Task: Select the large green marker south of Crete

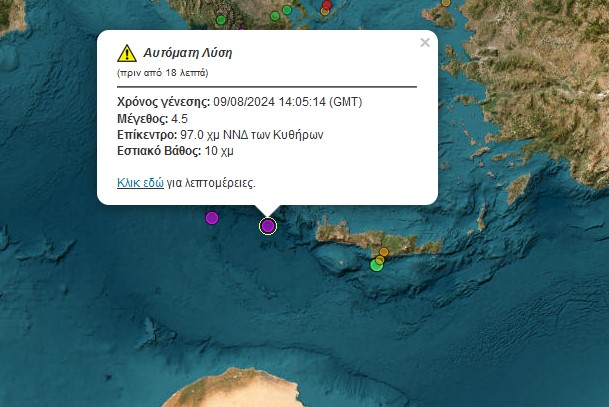Action: [x=376, y=265]
